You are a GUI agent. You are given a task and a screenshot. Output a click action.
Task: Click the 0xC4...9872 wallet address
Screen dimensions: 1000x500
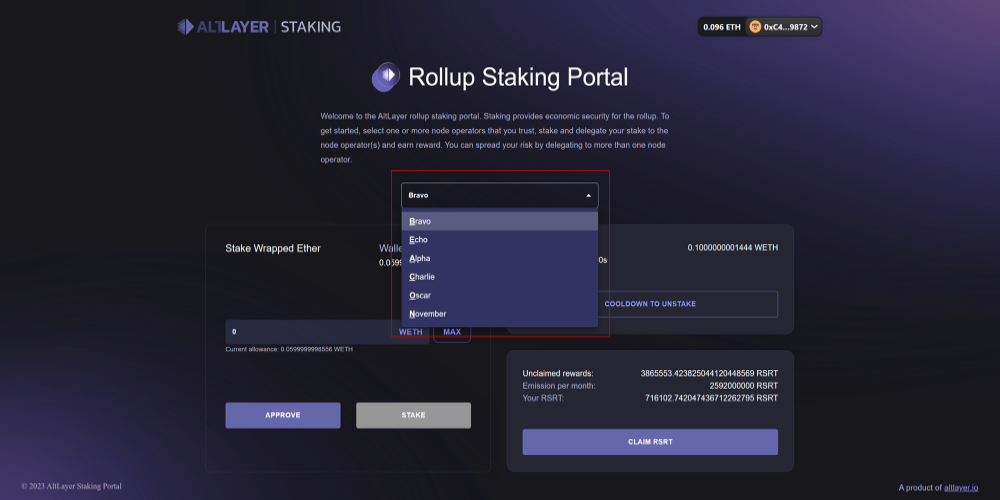(x=786, y=27)
